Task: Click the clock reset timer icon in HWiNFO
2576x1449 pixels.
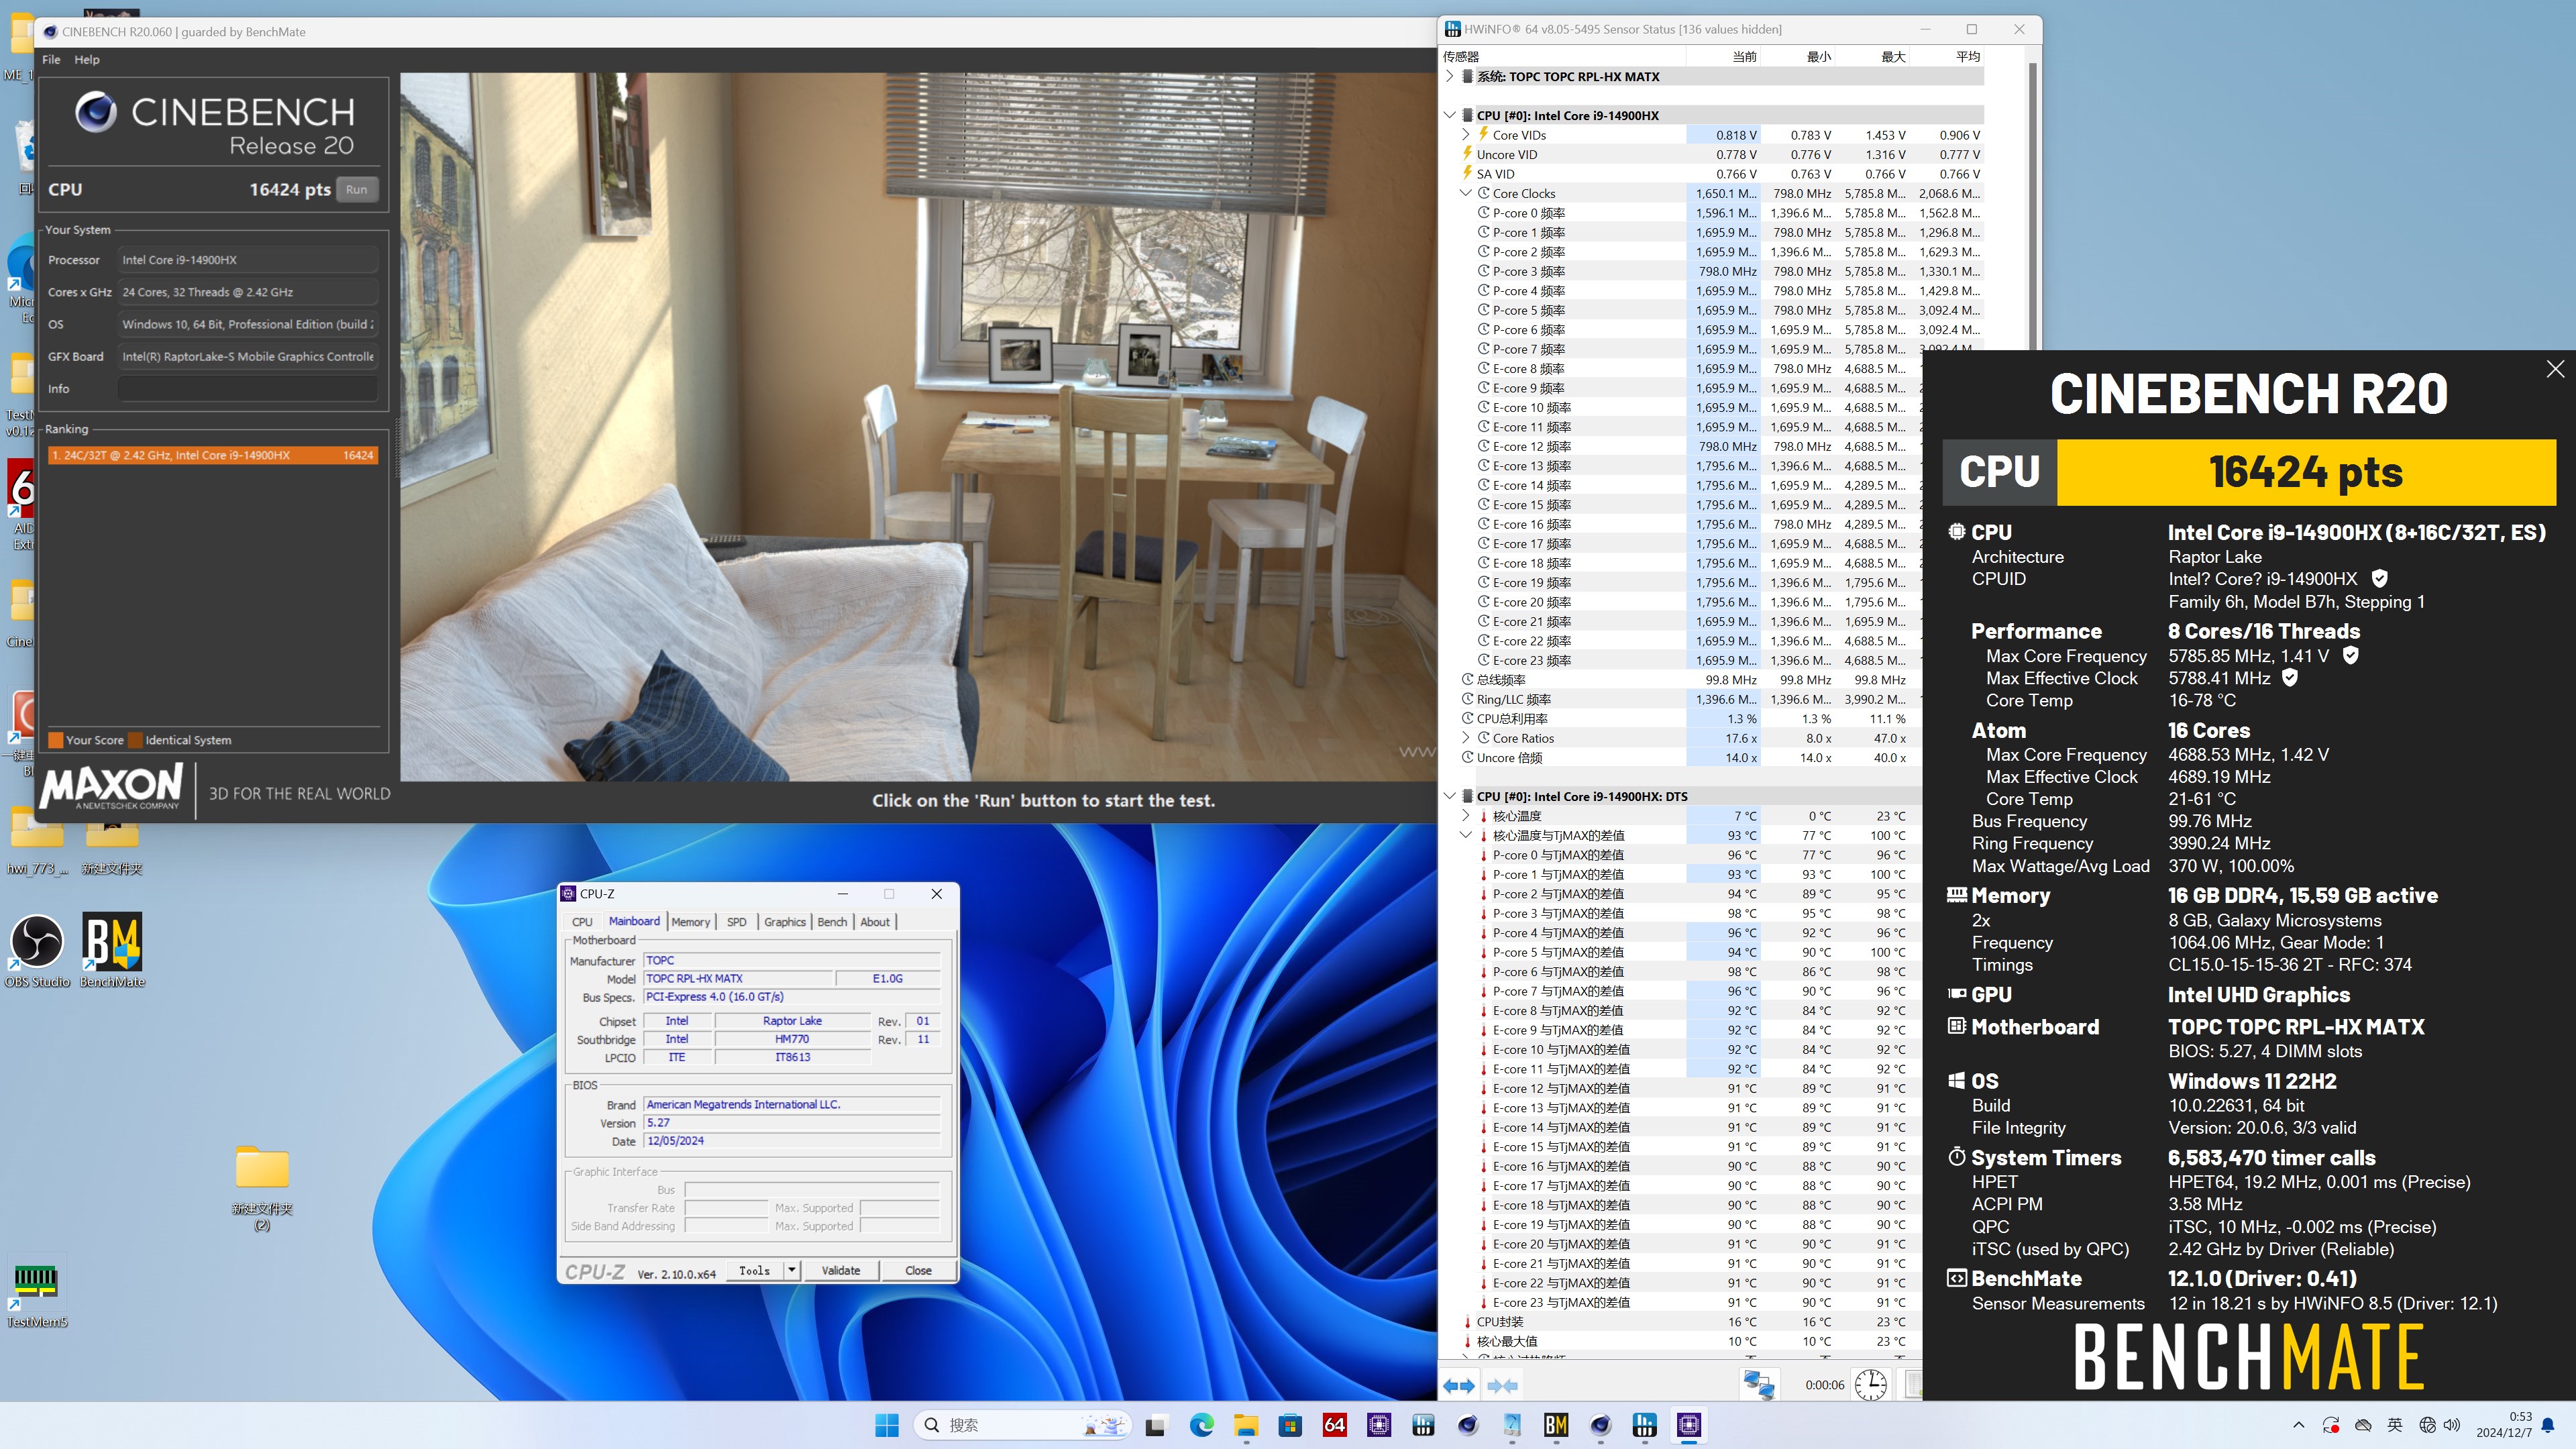Action: pyautogui.click(x=1870, y=1385)
